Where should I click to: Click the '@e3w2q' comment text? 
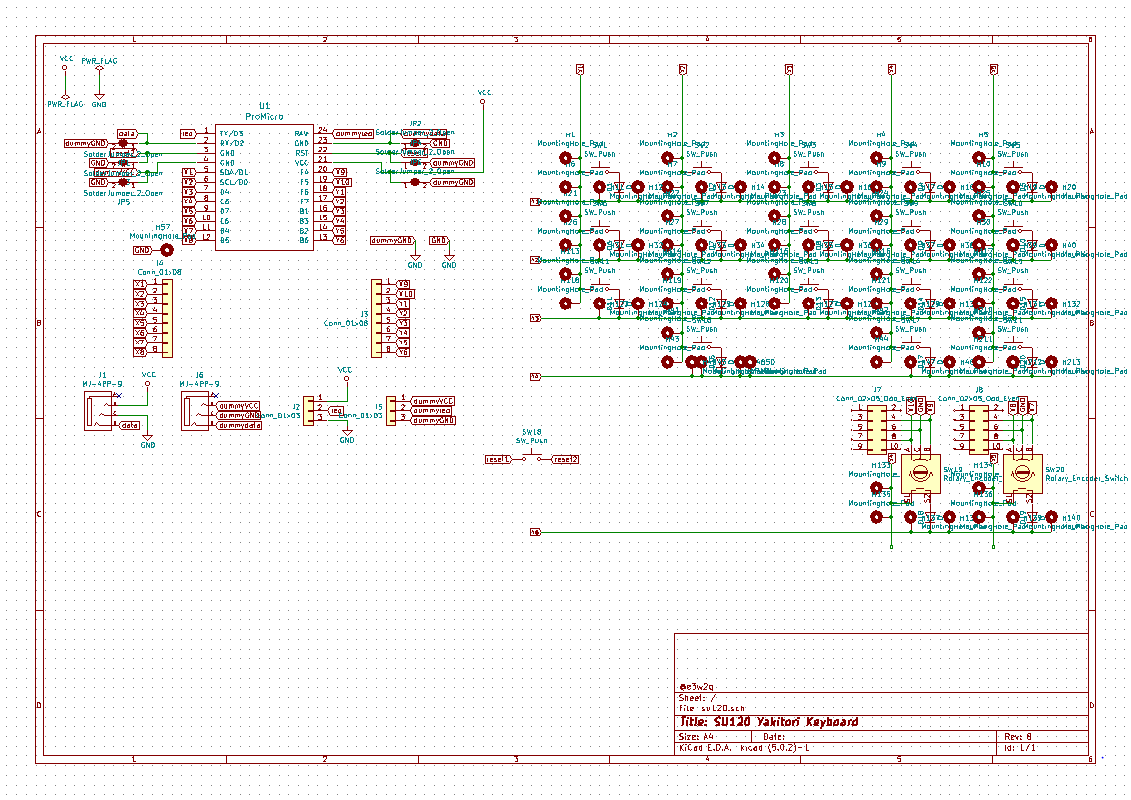[x=697, y=687]
